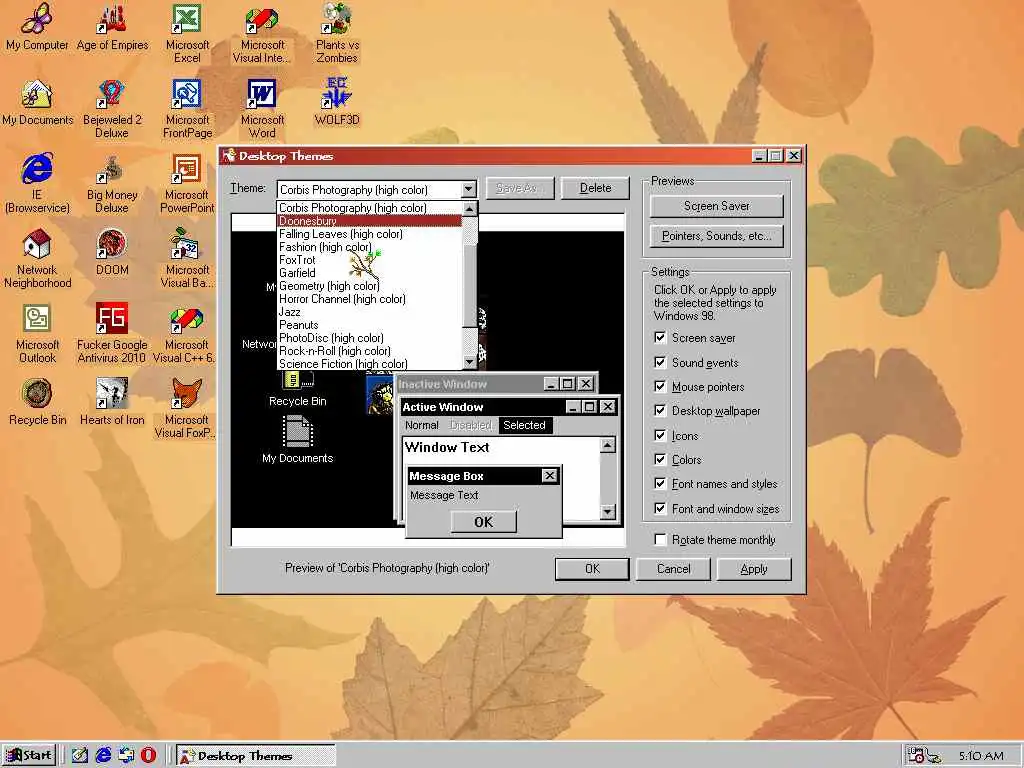1024x768 pixels.
Task: Click the theme list scroll-up arrow
Action: point(470,208)
